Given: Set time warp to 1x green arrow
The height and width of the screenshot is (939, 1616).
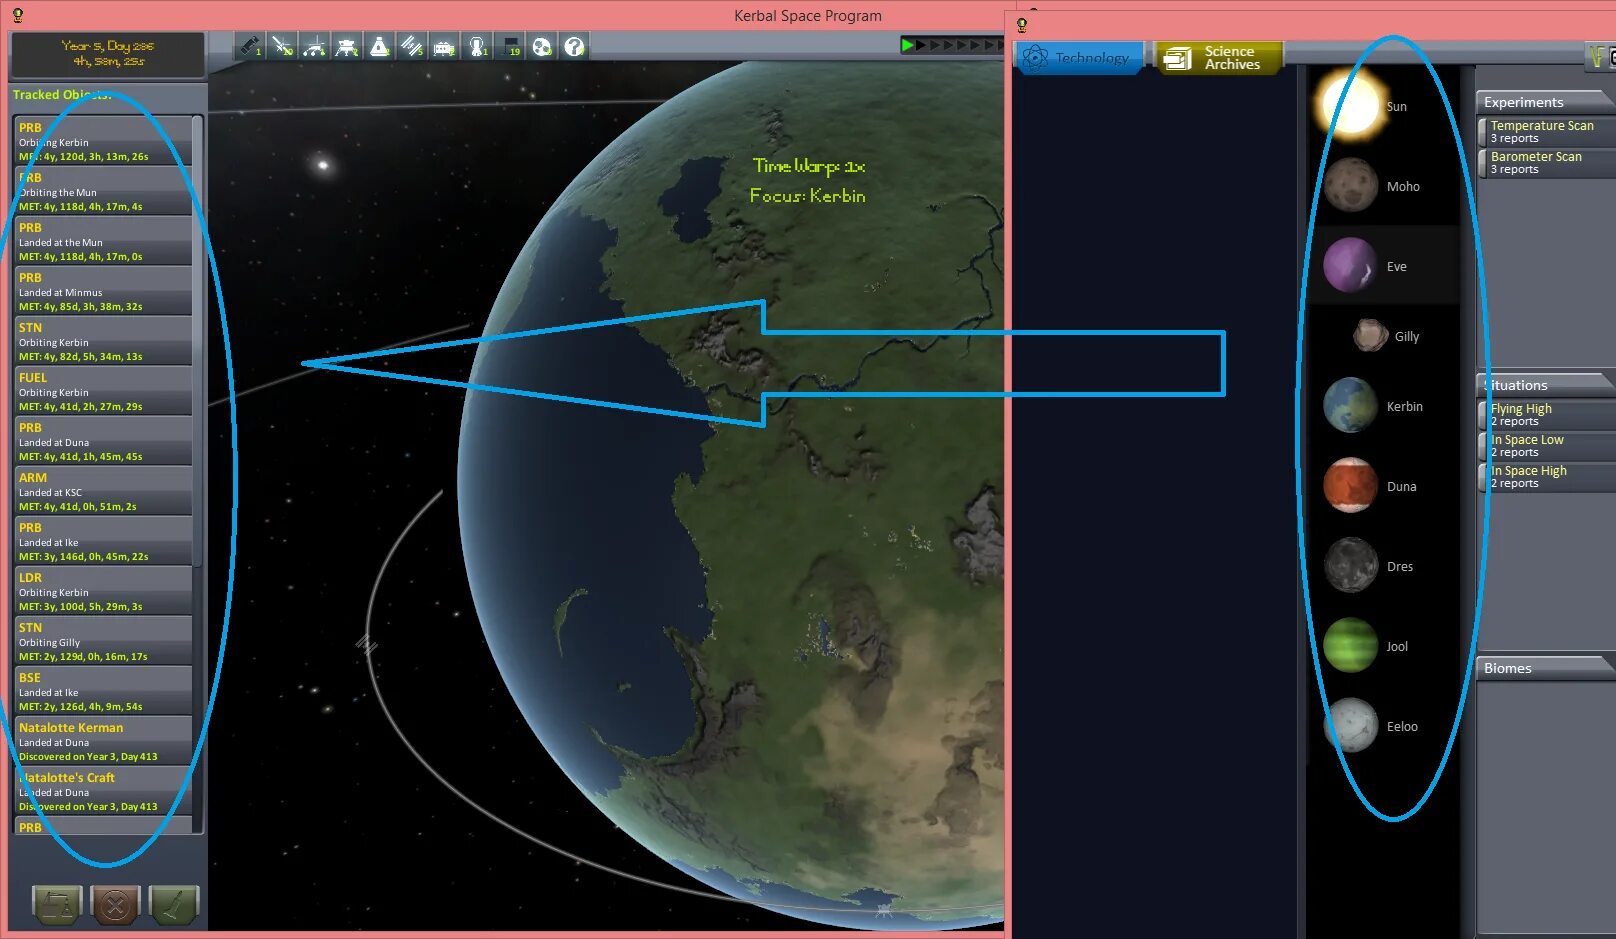Looking at the screenshot, I should 907,45.
